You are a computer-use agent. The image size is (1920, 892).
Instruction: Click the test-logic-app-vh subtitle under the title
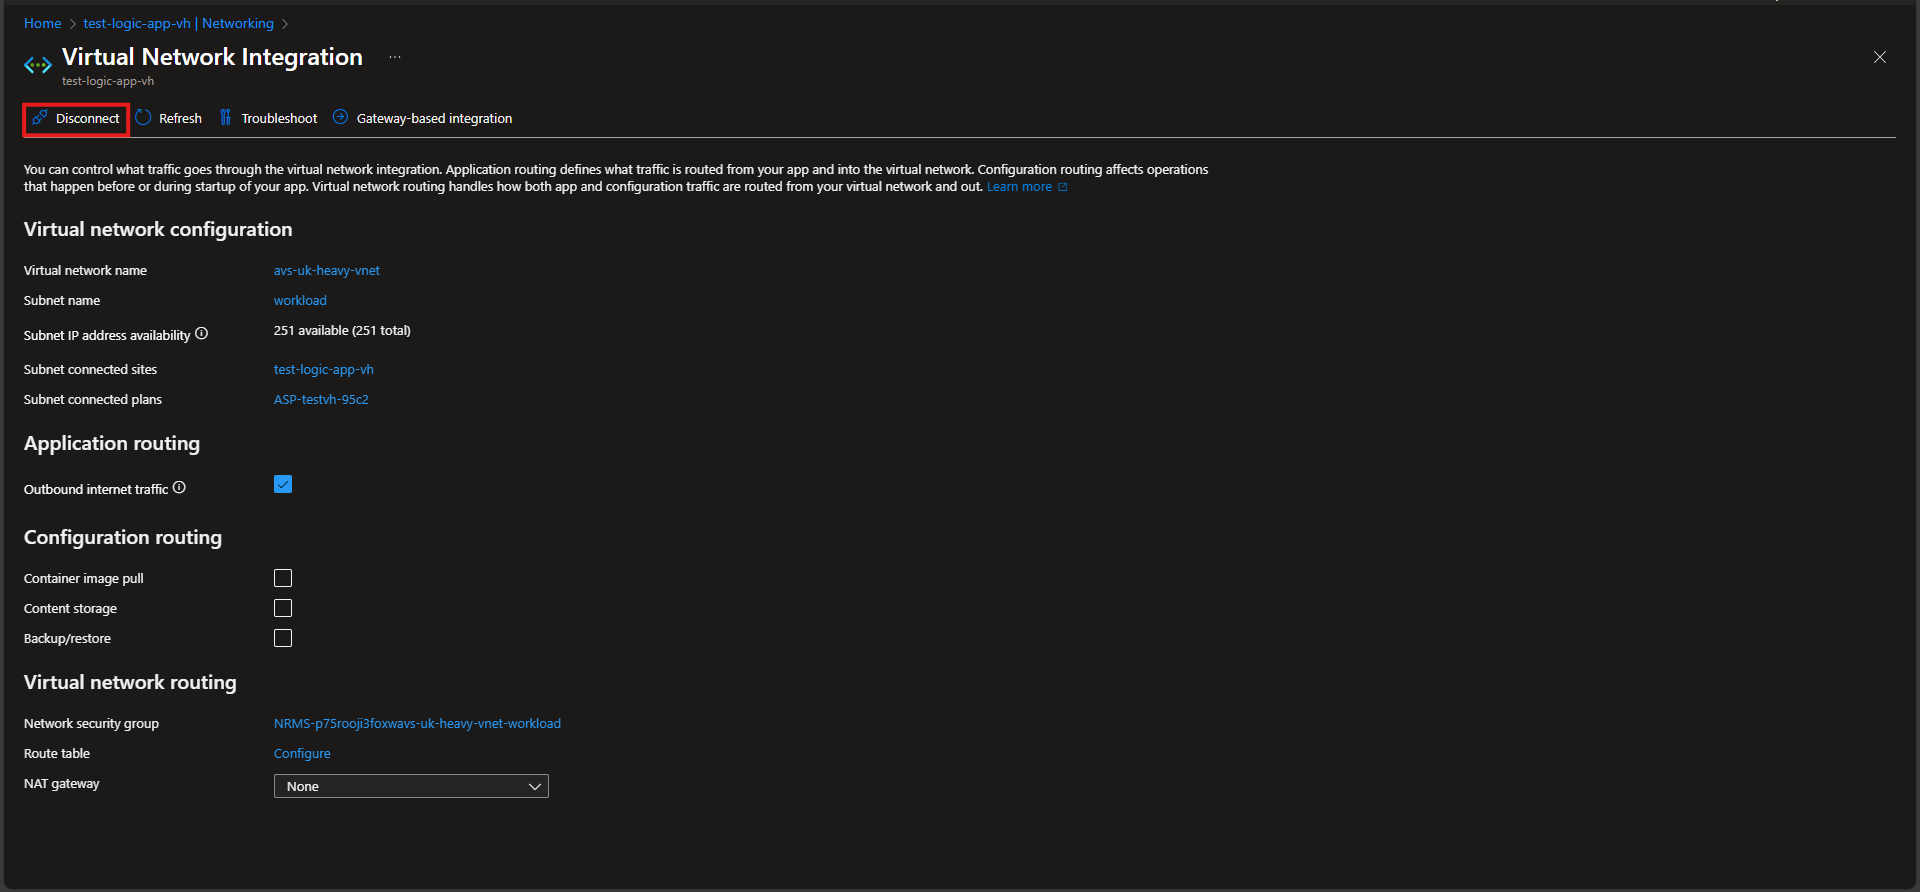108,82
